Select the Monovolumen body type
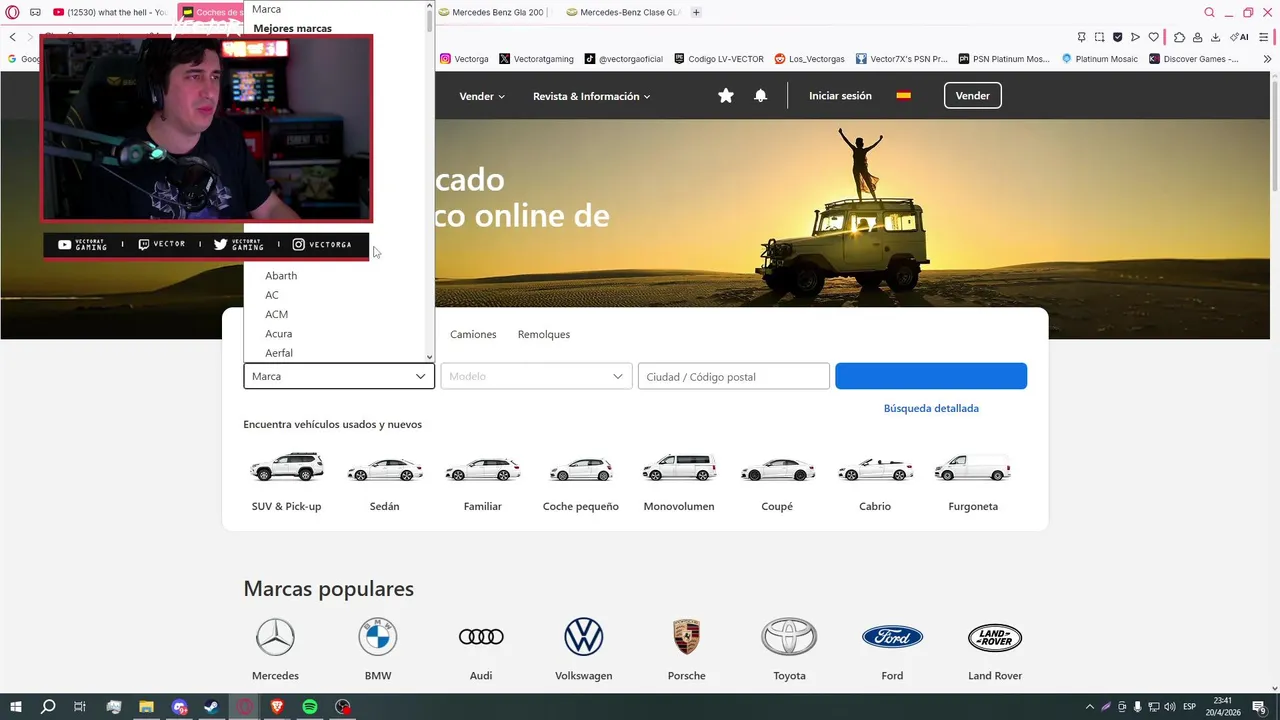The image size is (1280, 720). 679,482
